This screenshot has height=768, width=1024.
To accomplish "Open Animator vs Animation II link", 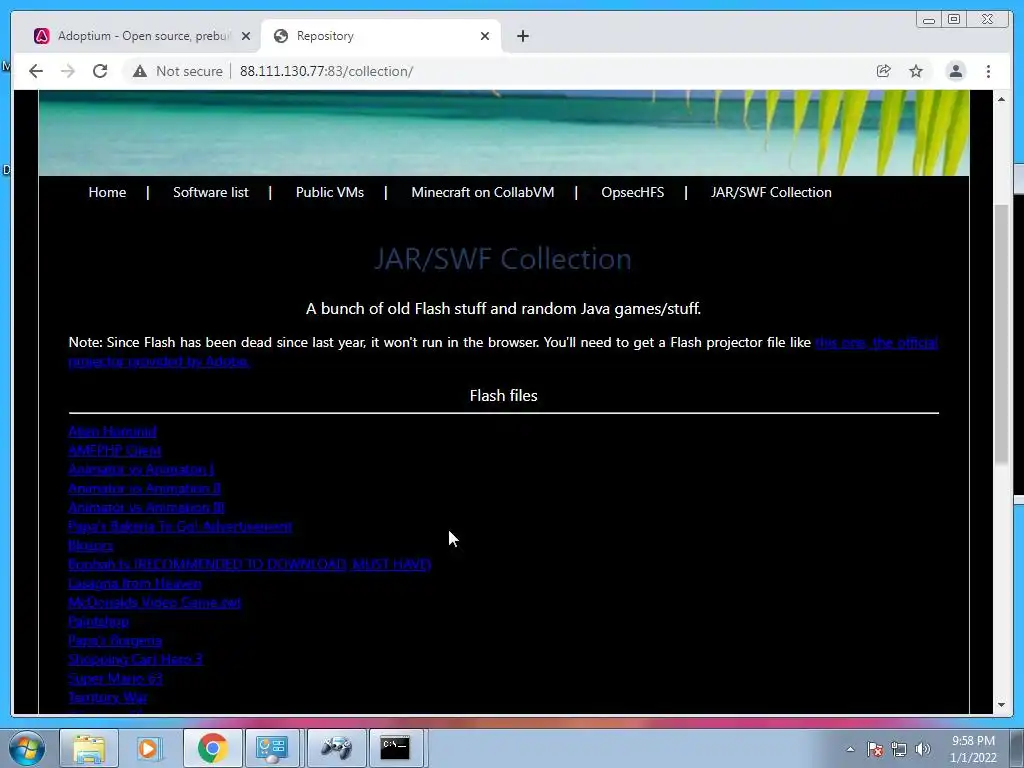I will click(x=144, y=488).
